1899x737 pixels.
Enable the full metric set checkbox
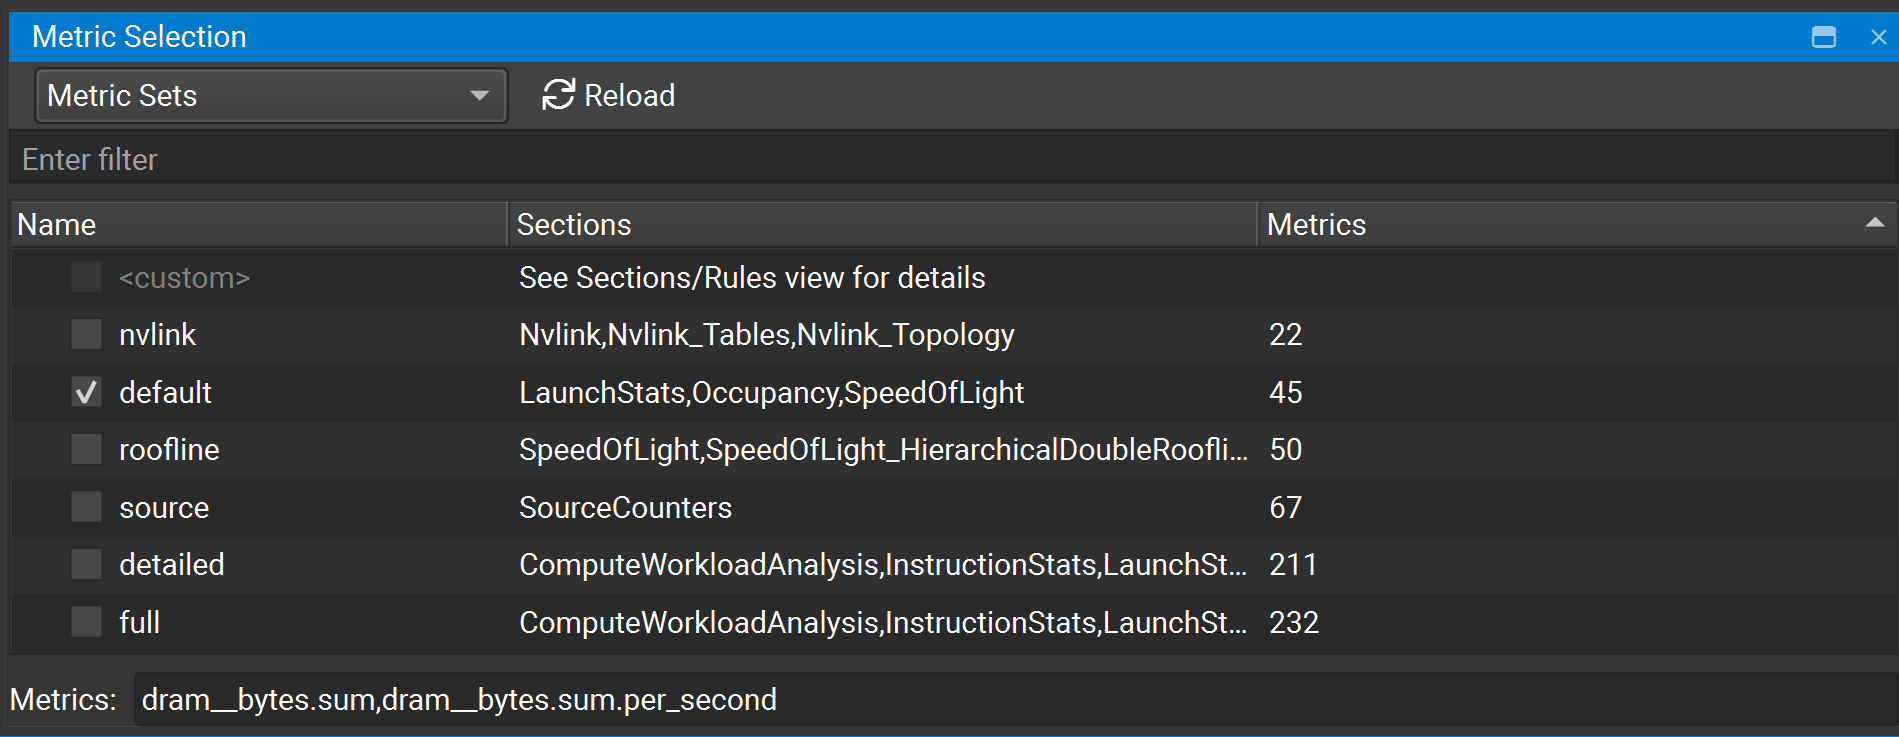[x=87, y=622]
